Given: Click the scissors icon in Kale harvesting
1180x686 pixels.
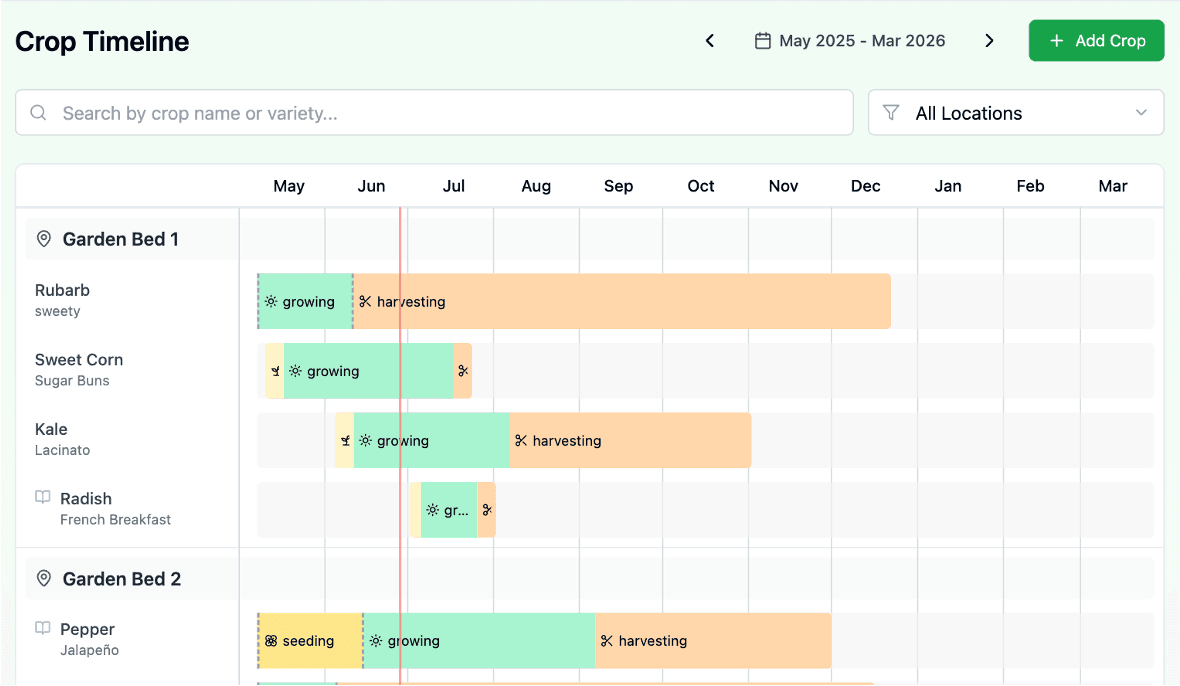Looking at the screenshot, I should click(x=521, y=441).
